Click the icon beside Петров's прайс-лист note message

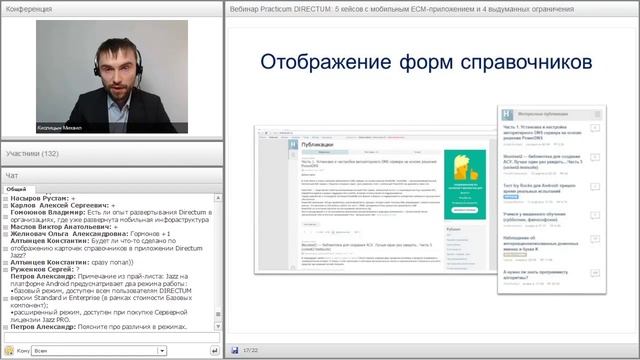tap(6, 299)
